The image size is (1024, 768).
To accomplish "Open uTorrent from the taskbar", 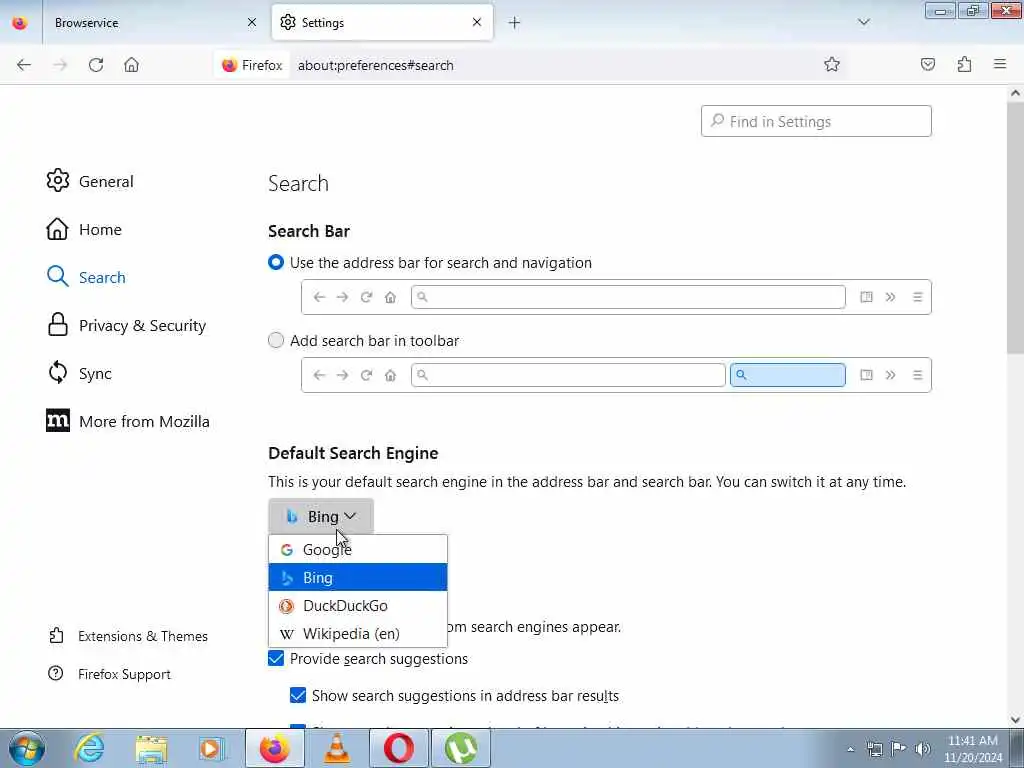I will pyautogui.click(x=461, y=748).
